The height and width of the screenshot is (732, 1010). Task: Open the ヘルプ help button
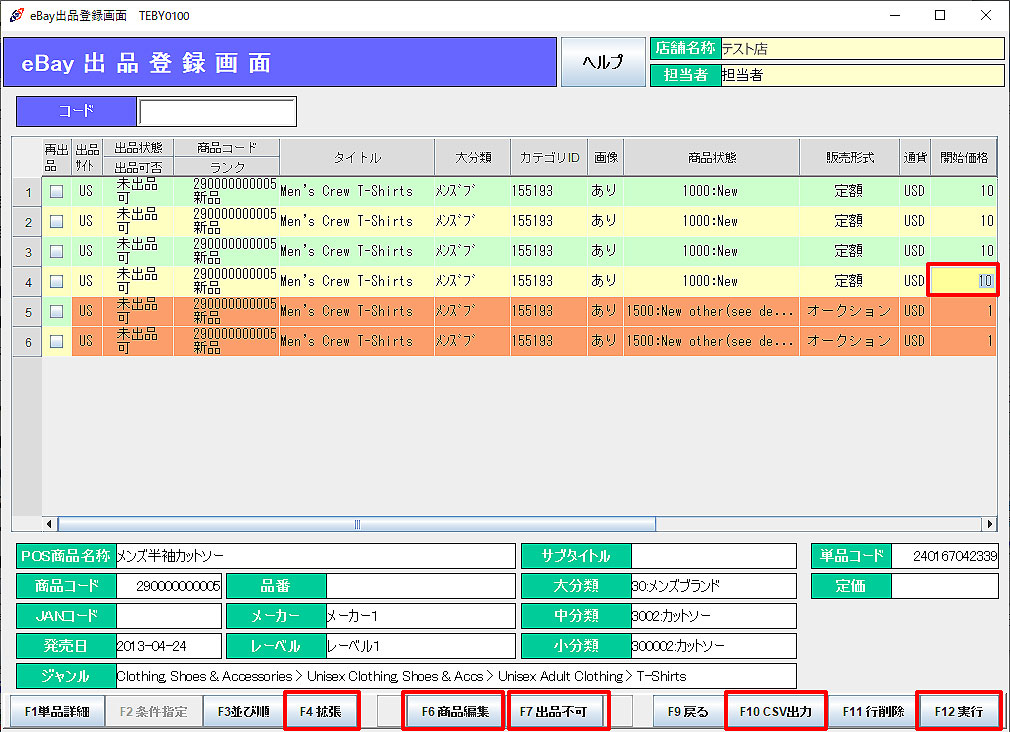[x=603, y=62]
